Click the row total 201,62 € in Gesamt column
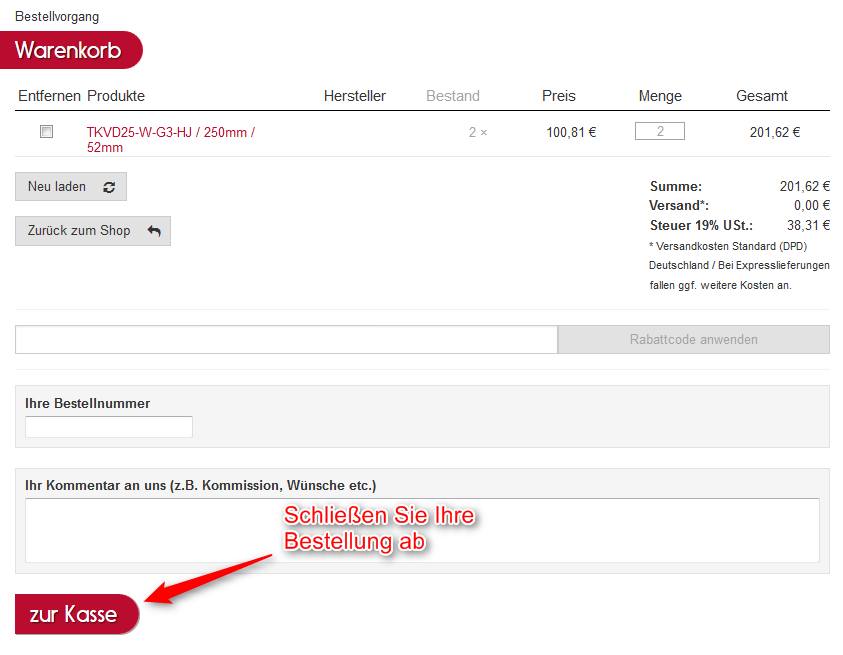This screenshot has height=655, width=843. coord(775,132)
